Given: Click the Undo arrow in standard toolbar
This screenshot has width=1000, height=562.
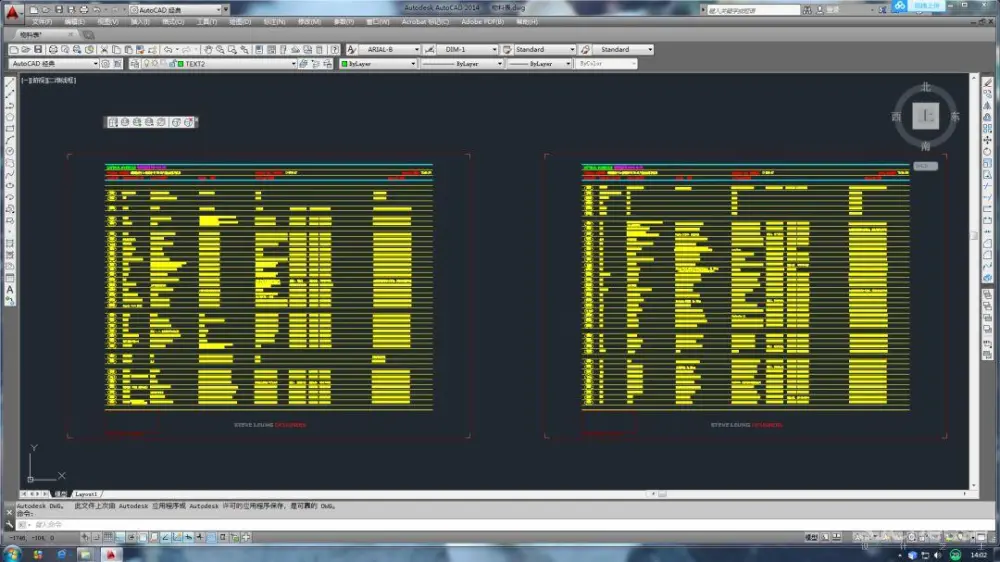Looking at the screenshot, I should [166, 49].
